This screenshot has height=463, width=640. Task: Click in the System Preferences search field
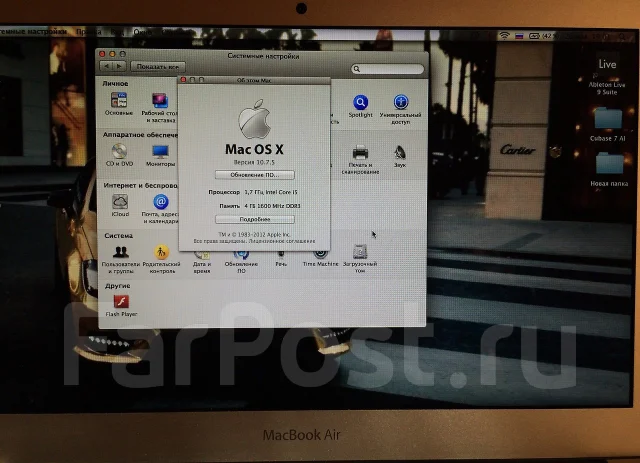(387, 69)
